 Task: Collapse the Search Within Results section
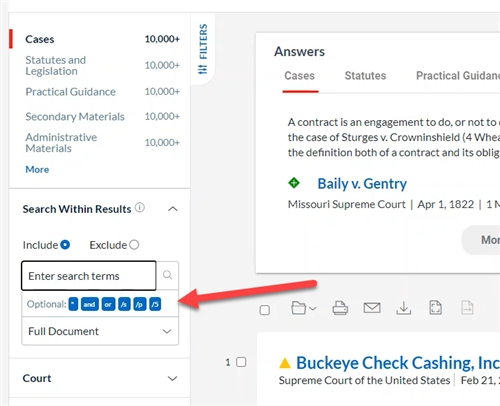(x=173, y=209)
